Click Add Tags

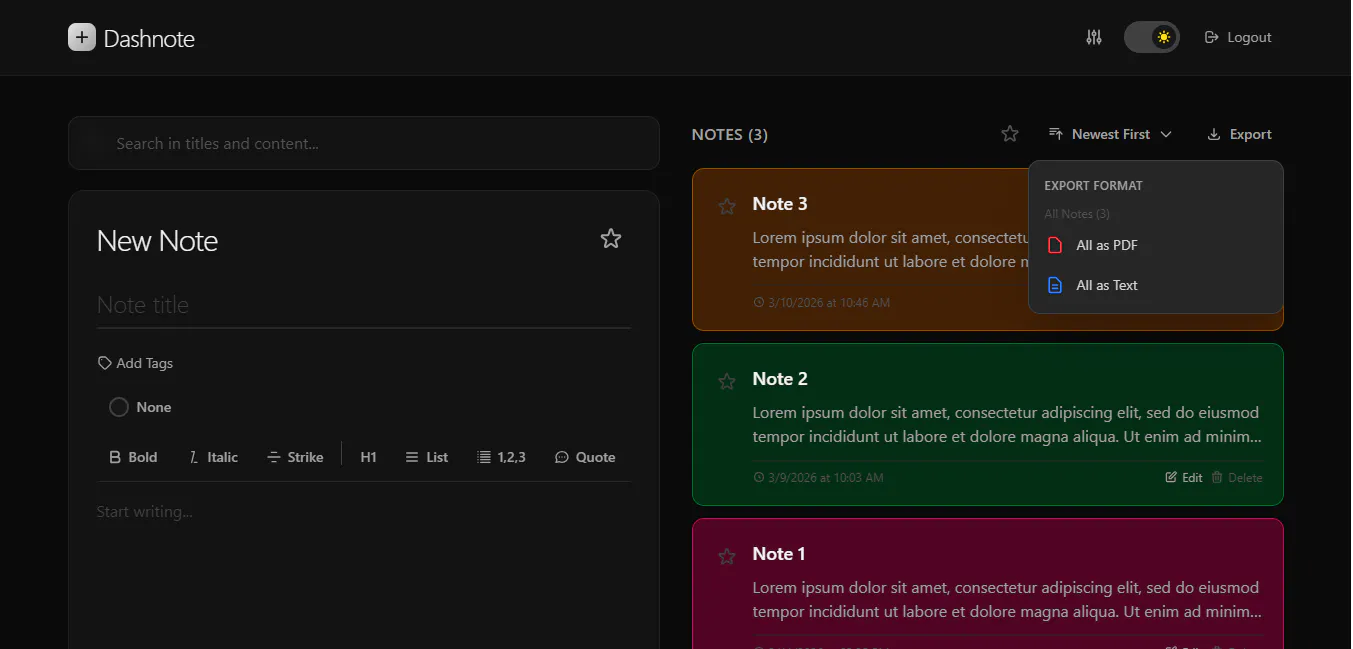click(135, 363)
